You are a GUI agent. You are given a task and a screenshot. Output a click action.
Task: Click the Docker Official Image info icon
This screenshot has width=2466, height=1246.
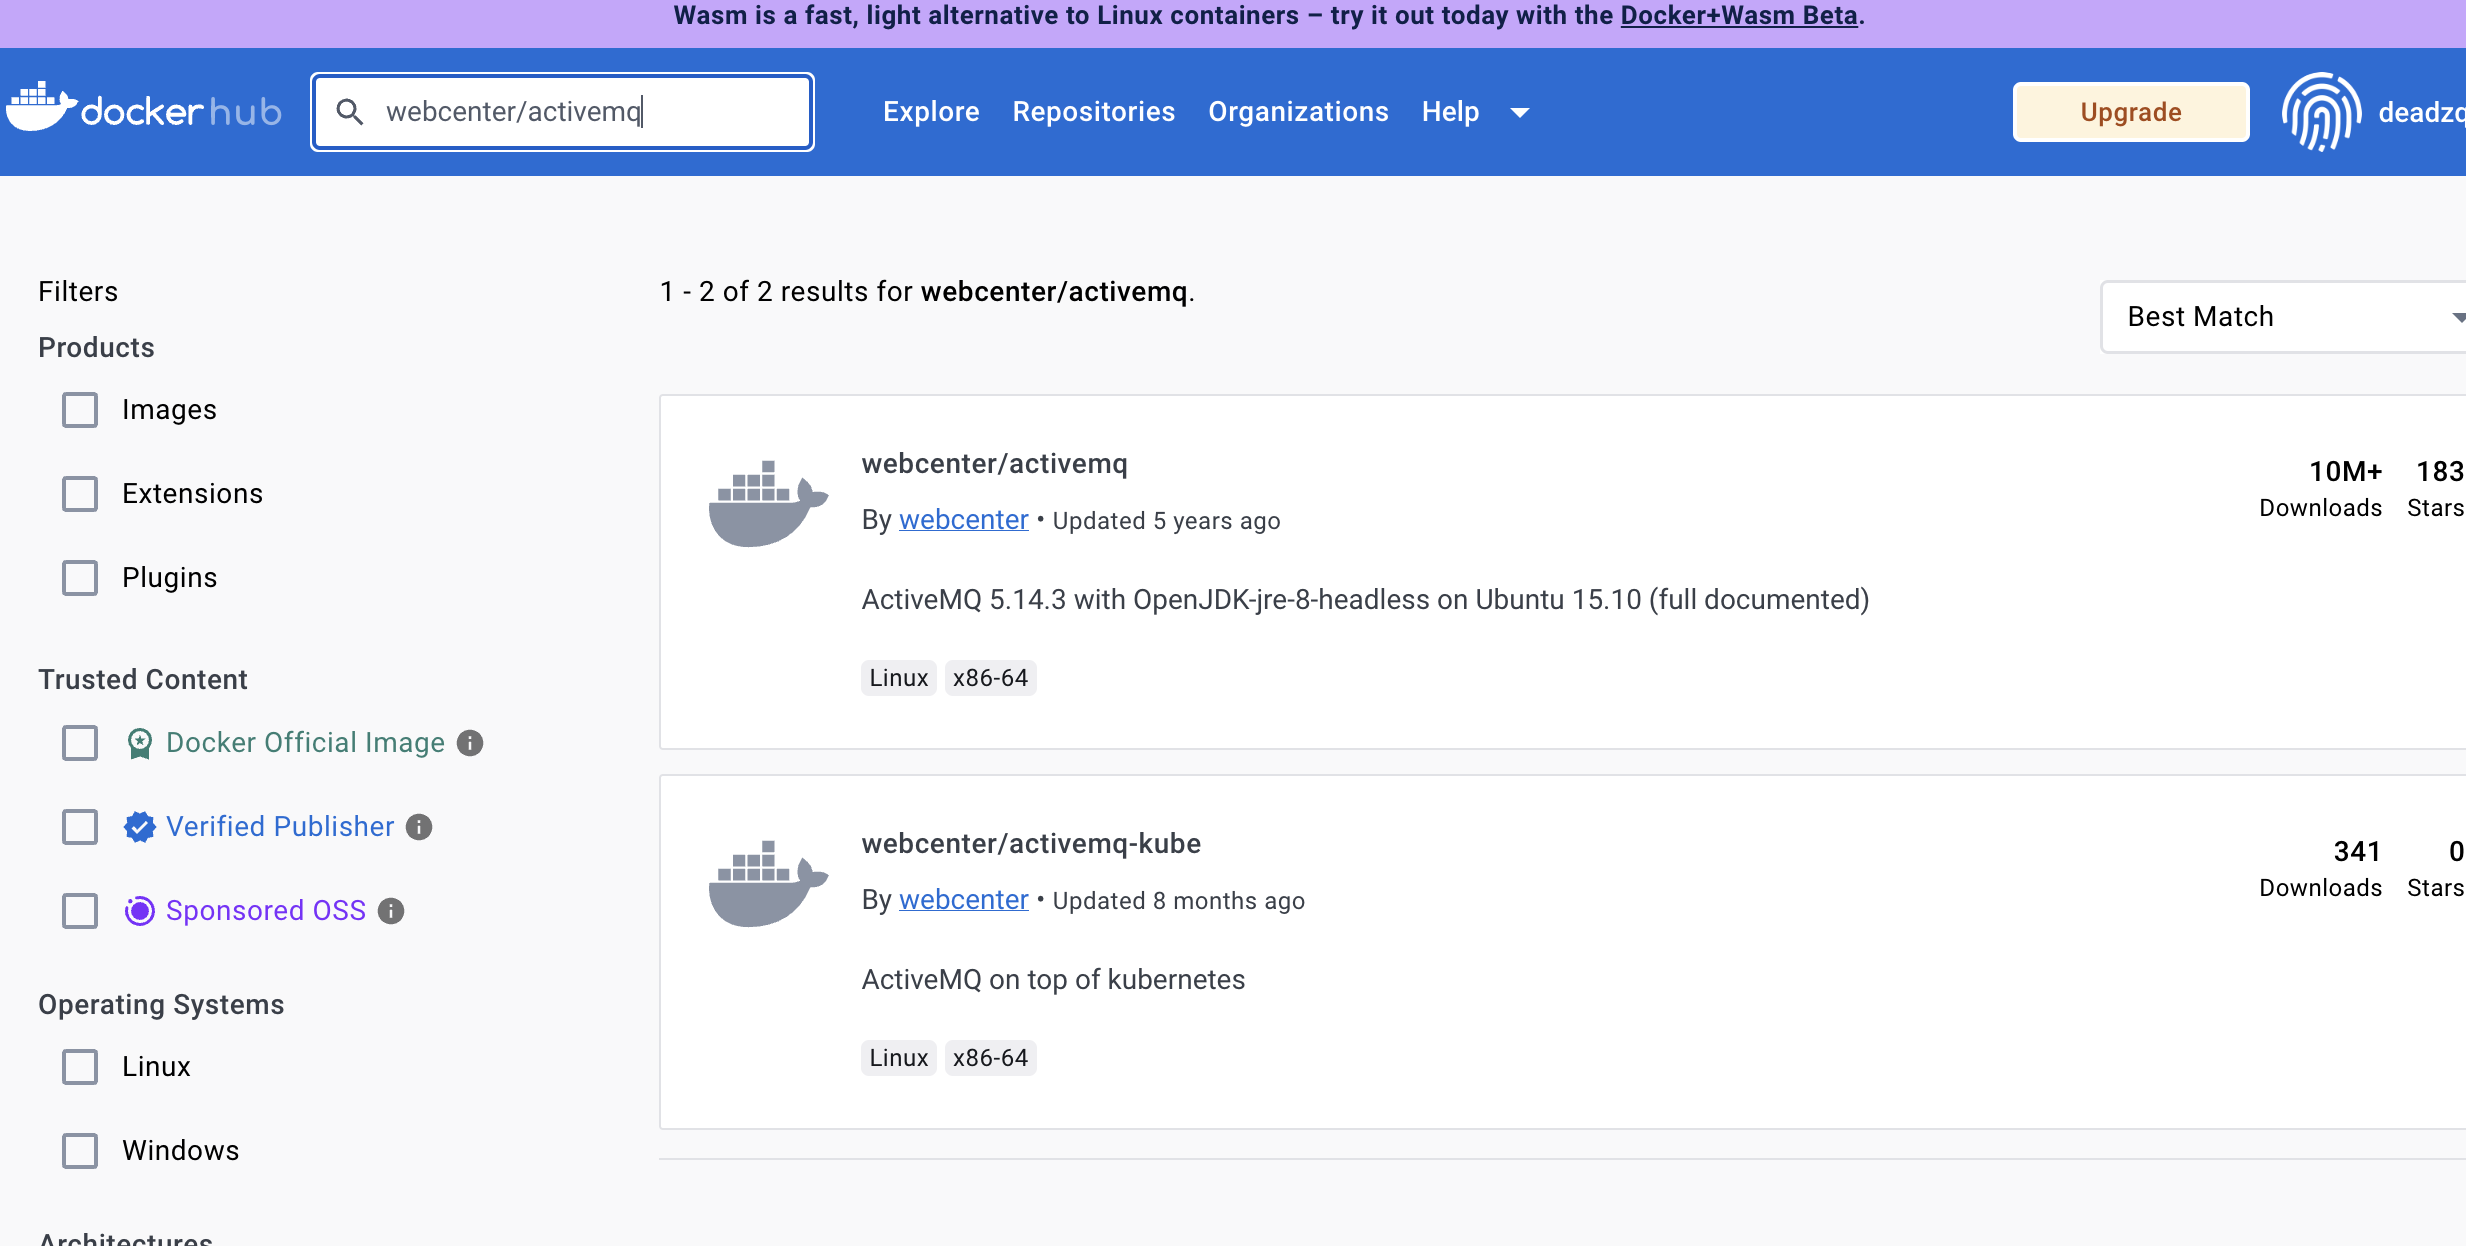pos(470,743)
